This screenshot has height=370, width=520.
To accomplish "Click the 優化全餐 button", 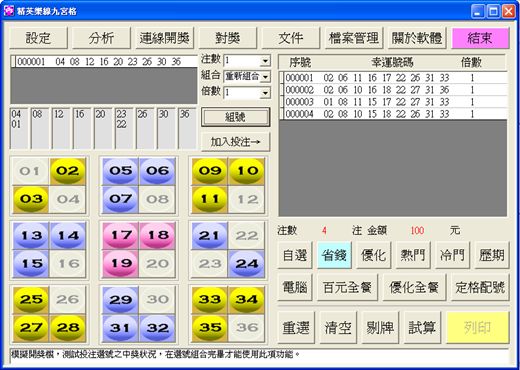I will 414,287.
